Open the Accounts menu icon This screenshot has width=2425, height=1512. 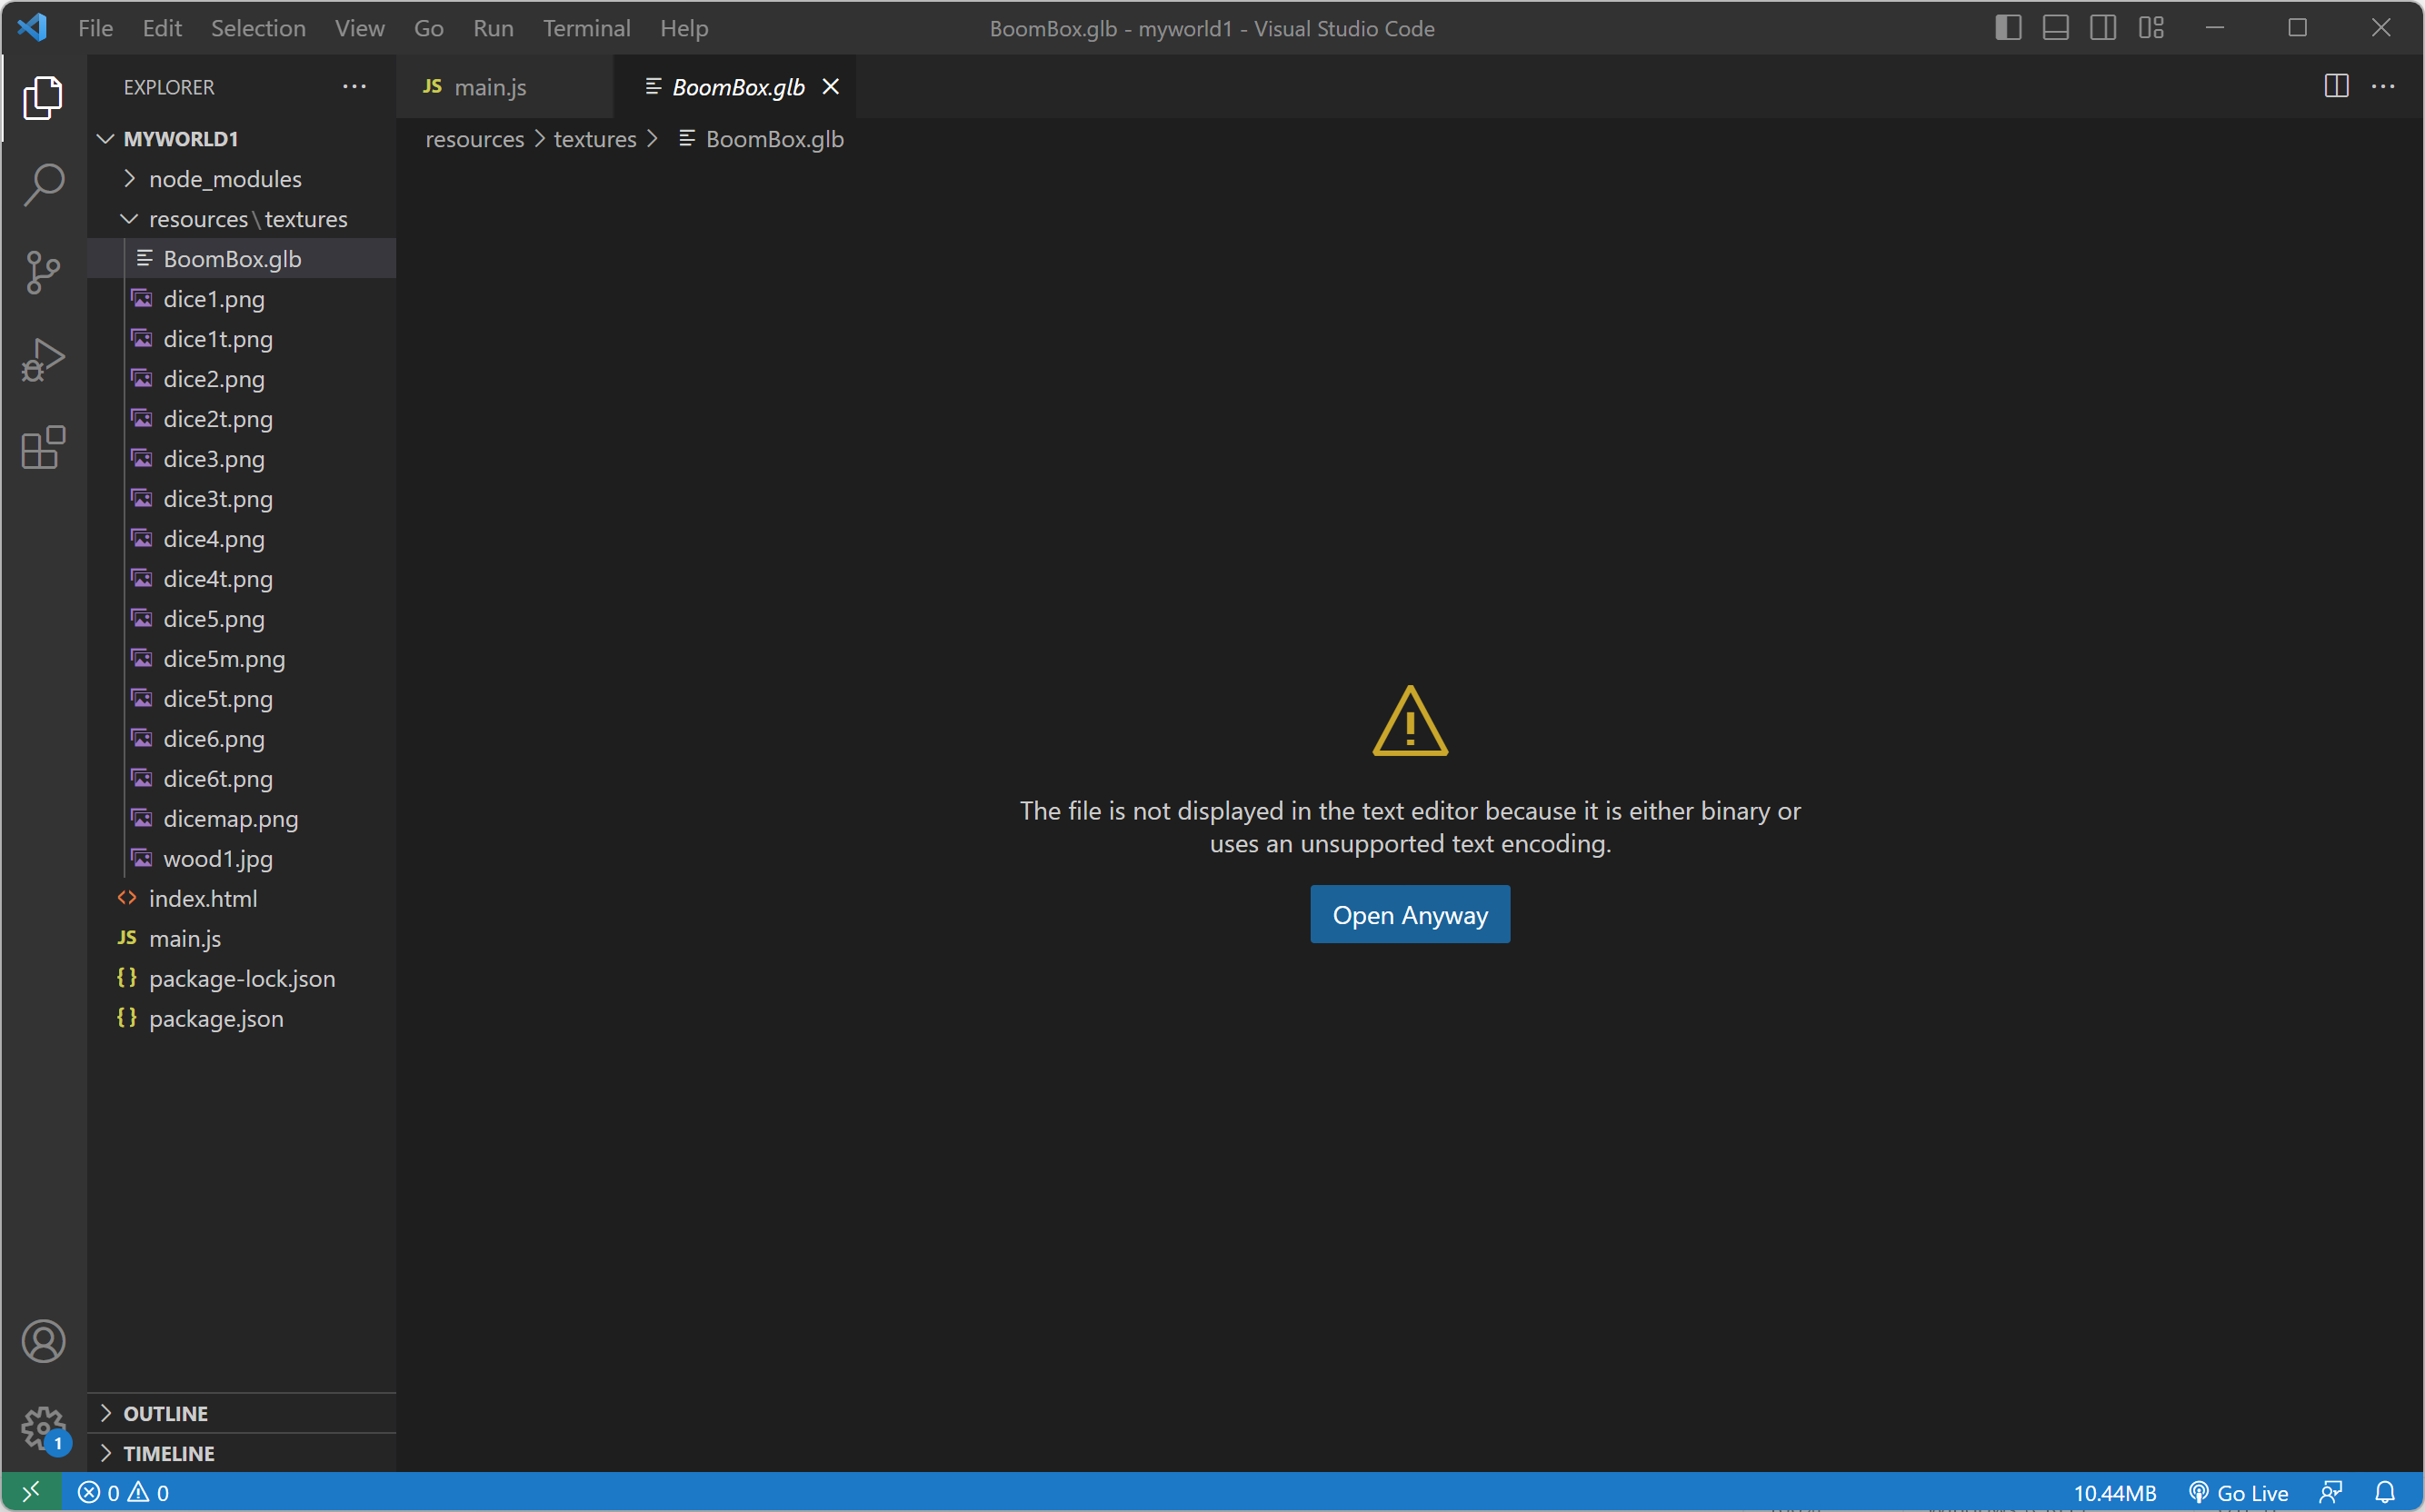(x=43, y=1341)
